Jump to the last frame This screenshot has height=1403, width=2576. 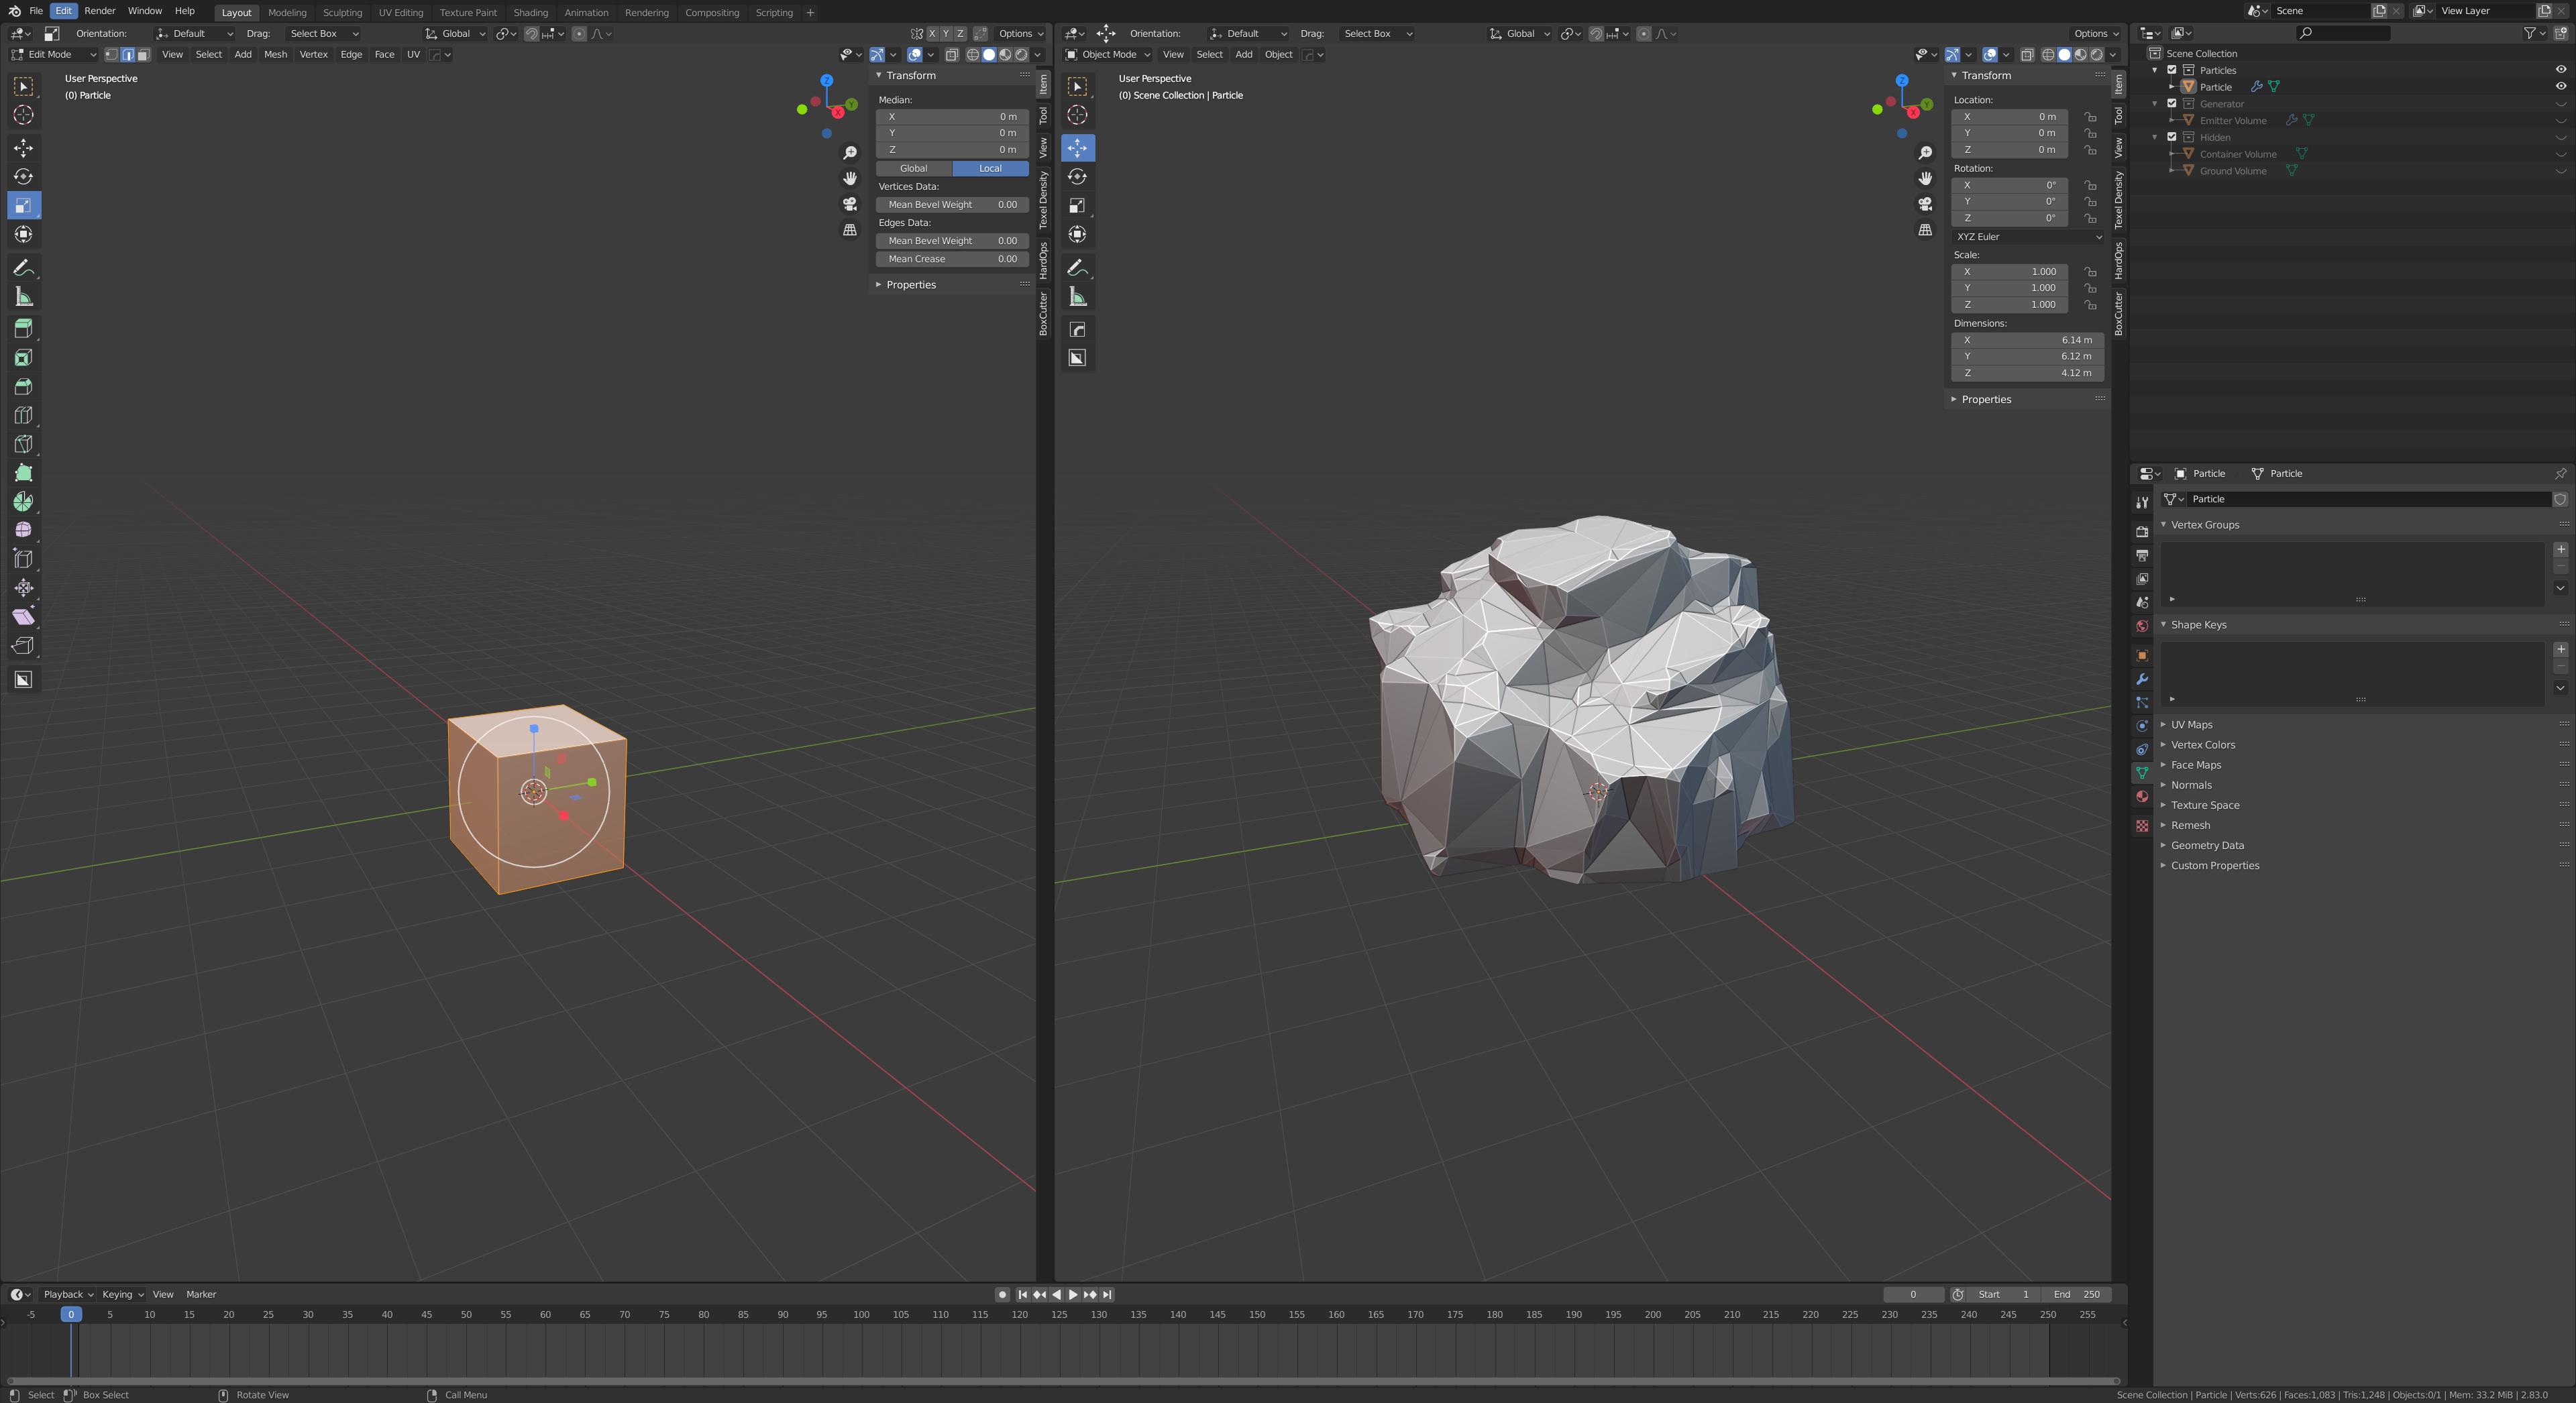click(1107, 1295)
